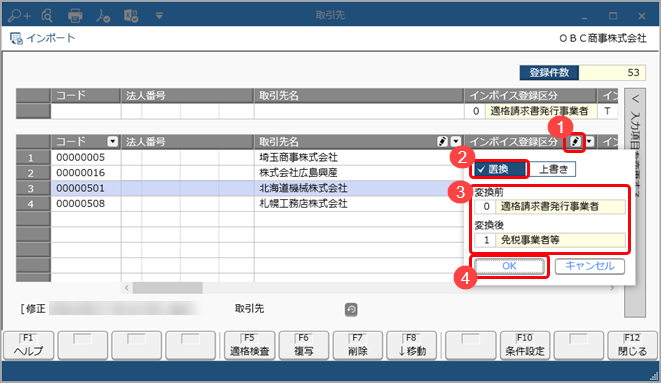Click the F8 ↓移動 button
661x383 pixels.
pos(412,345)
